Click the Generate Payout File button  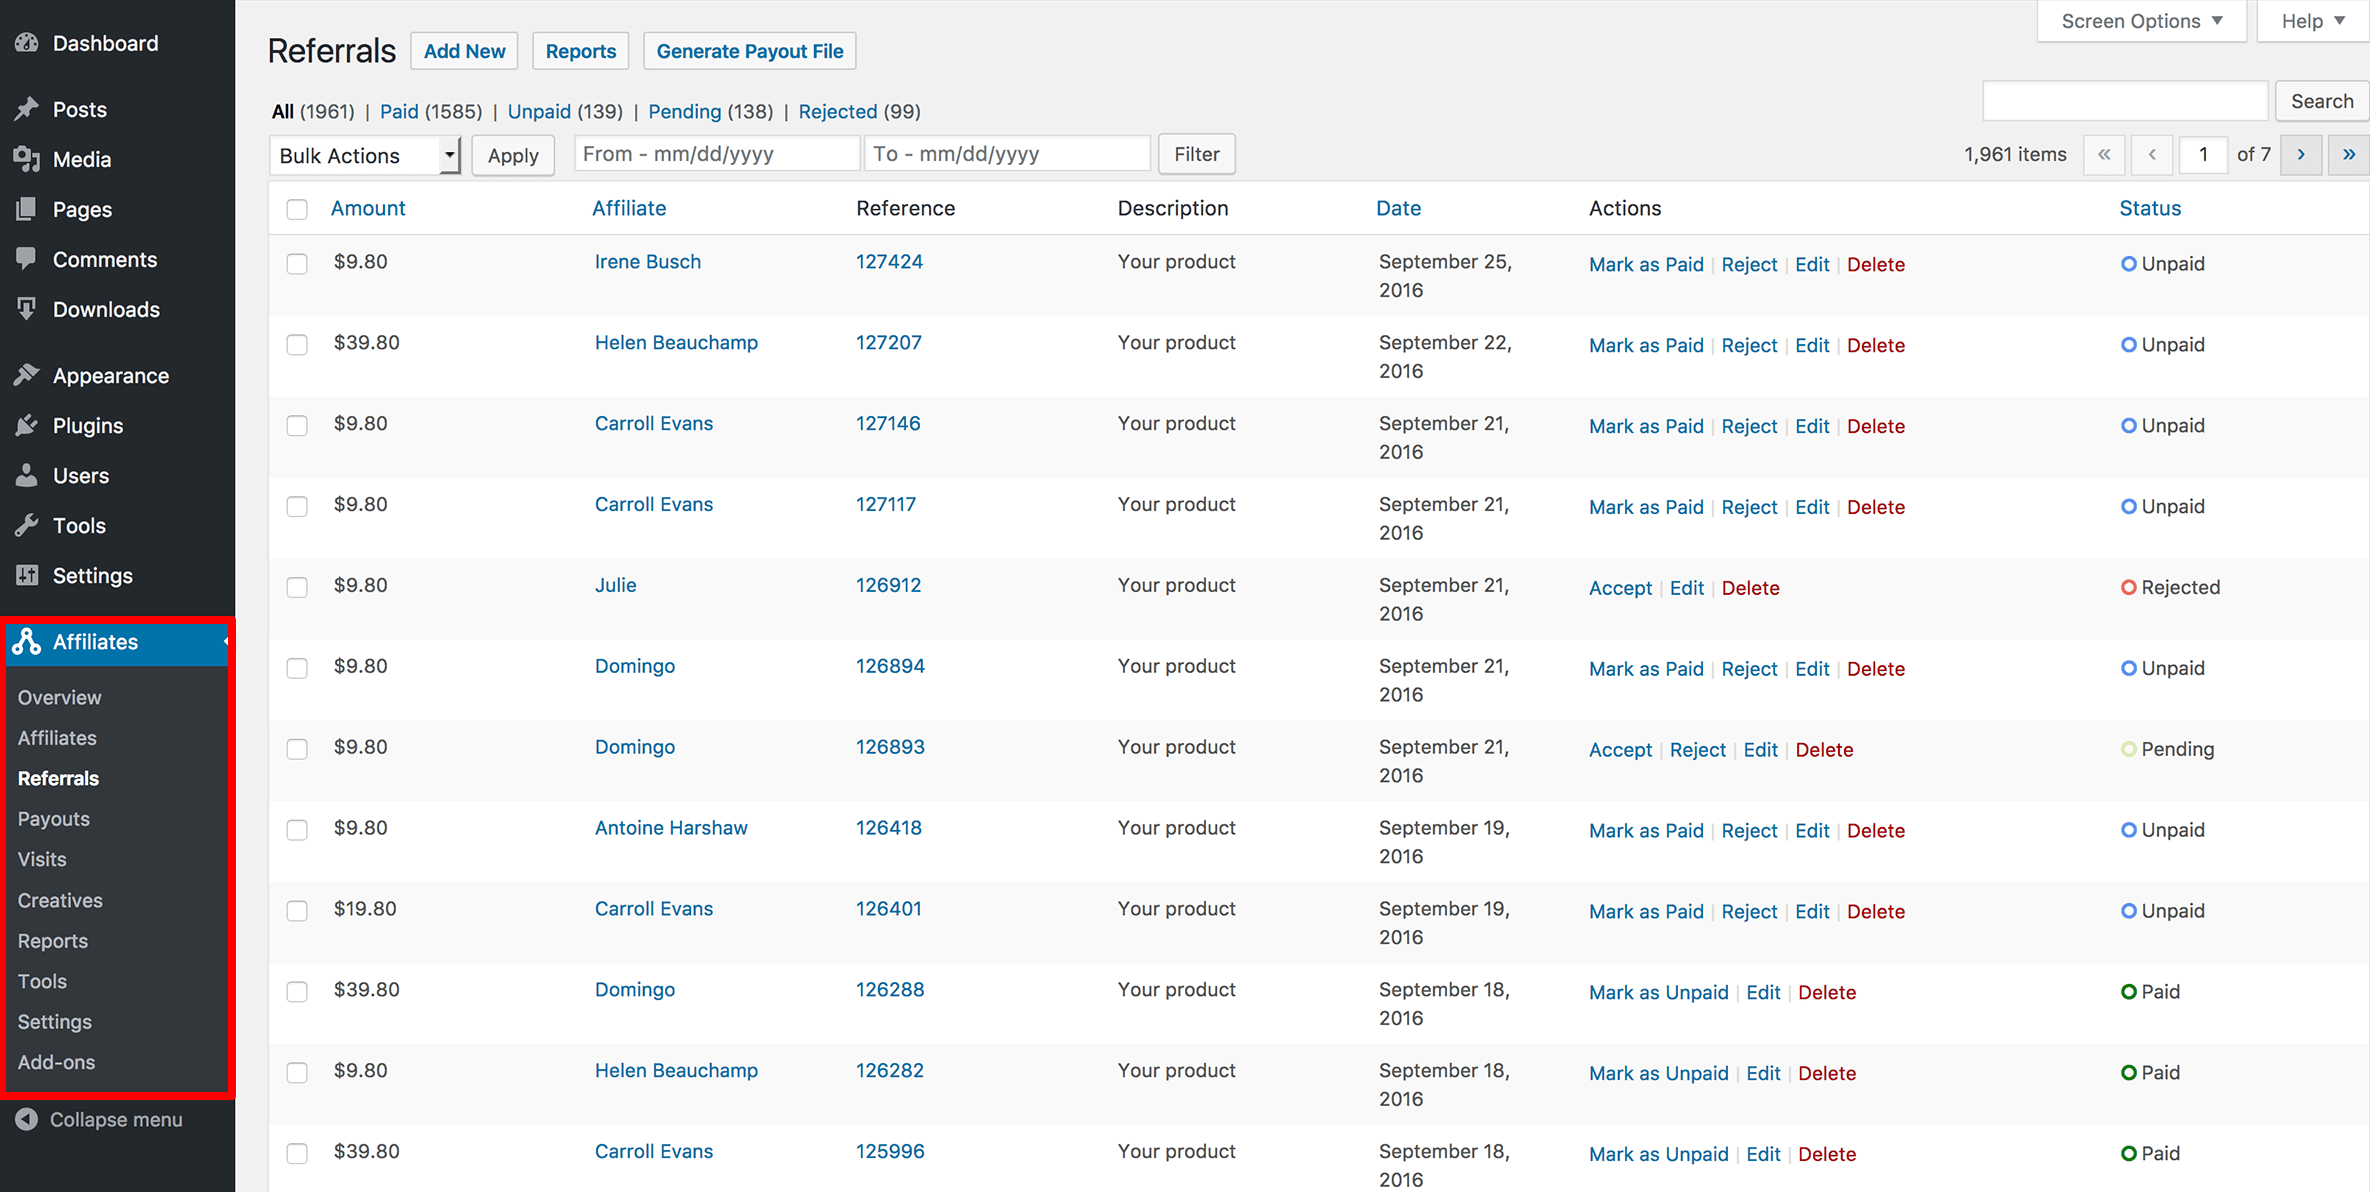point(749,50)
